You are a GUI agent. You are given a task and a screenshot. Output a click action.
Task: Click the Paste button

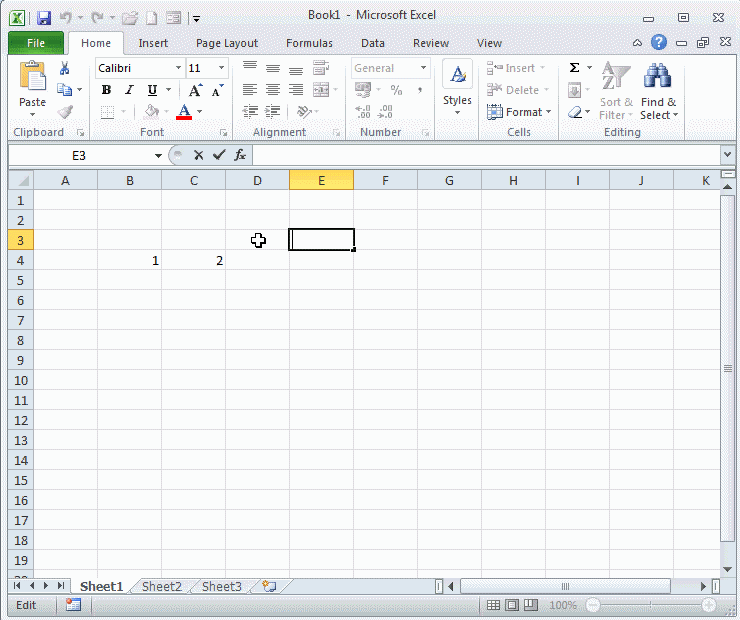tap(32, 85)
